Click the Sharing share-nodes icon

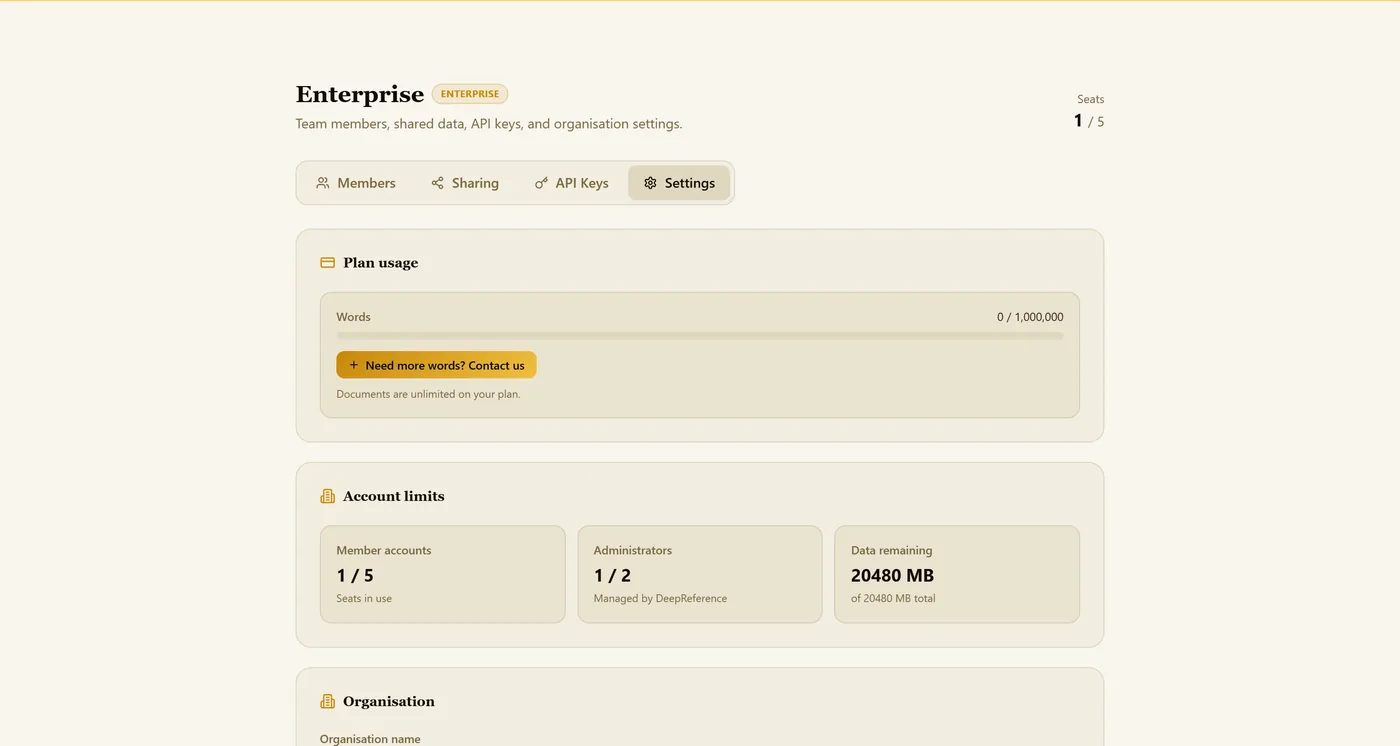[x=437, y=183]
